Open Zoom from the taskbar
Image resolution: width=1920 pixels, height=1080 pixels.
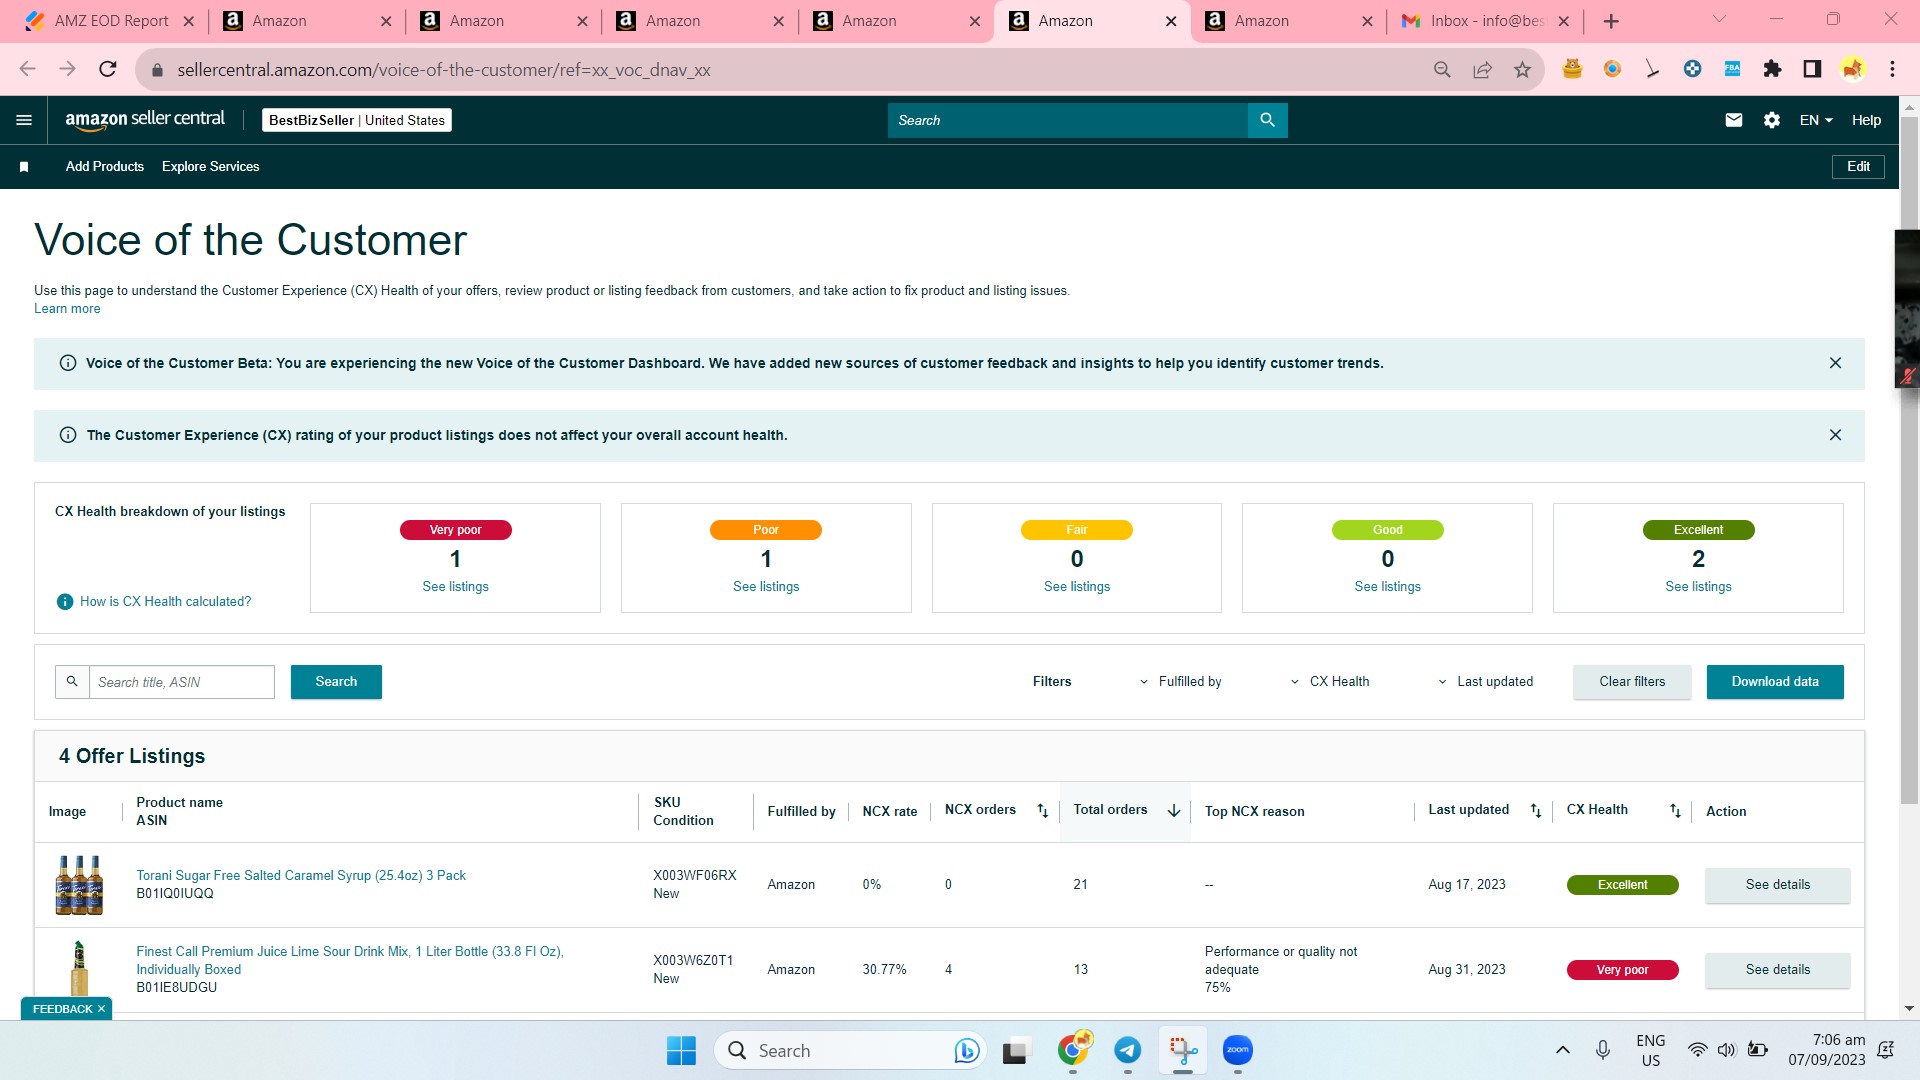pos(1238,1050)
